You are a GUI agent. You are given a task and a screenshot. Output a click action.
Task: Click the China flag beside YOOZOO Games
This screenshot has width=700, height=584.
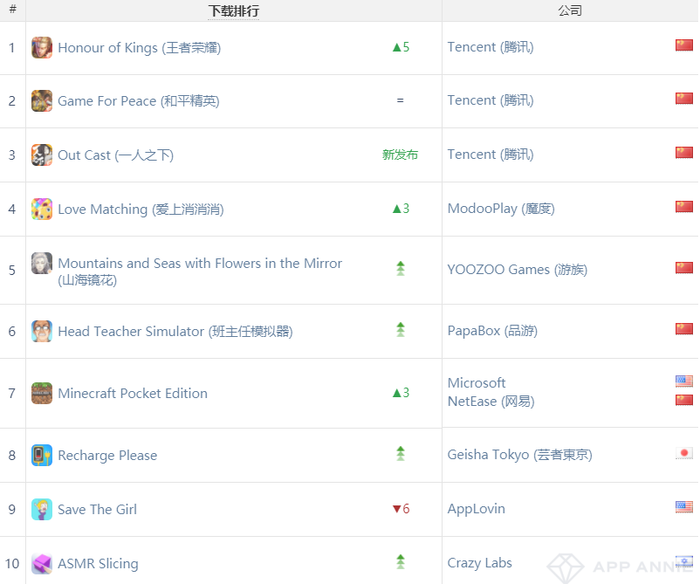[684, 267]
